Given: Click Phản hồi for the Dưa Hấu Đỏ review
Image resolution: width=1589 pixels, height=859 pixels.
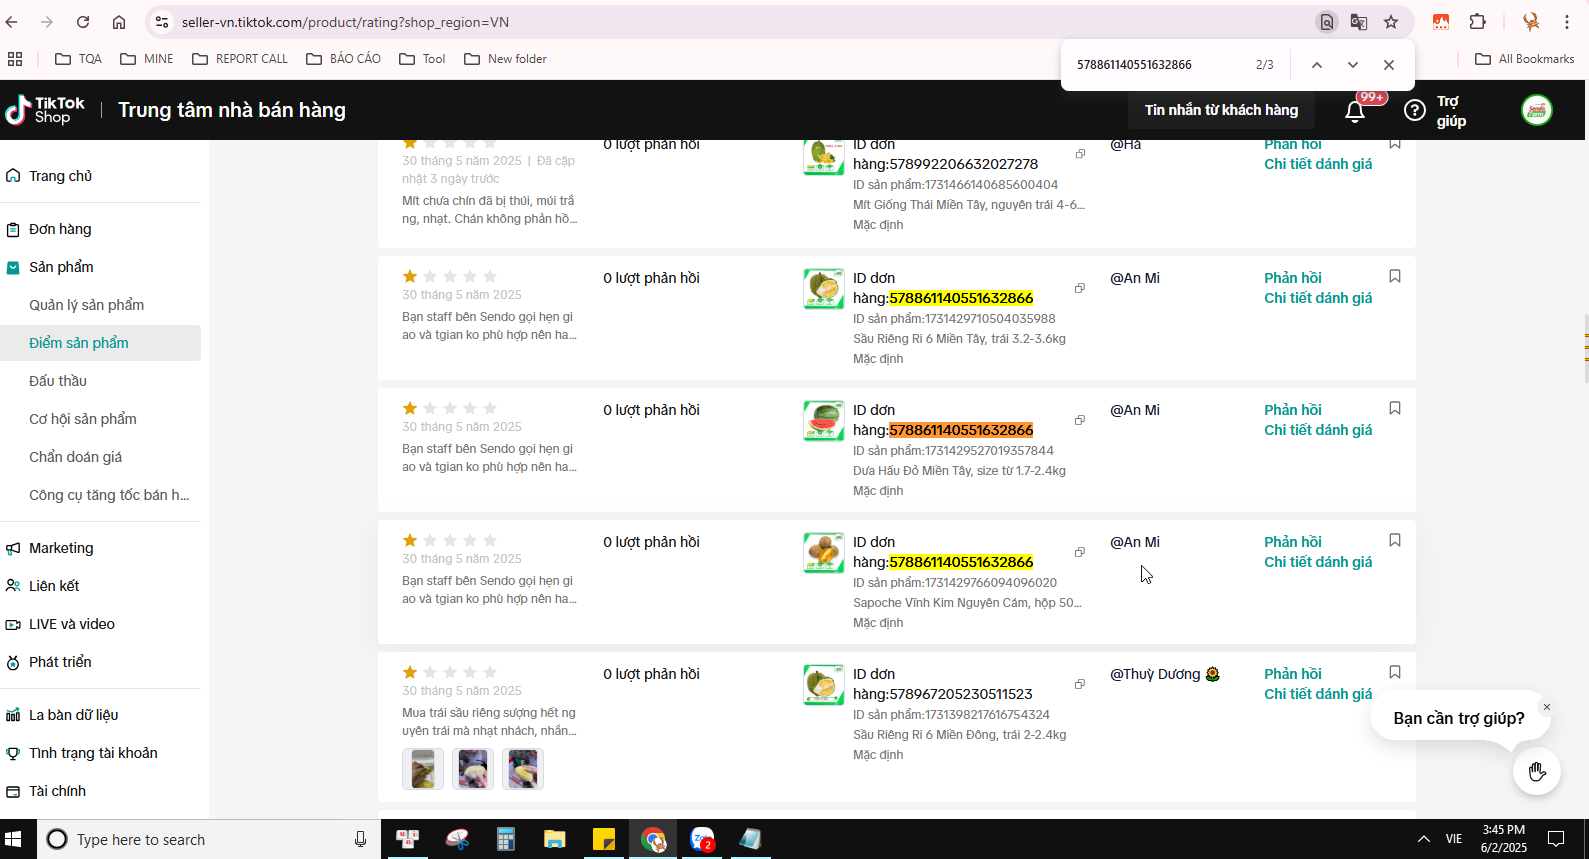Looking at the screenshot, I should 1292,410.
